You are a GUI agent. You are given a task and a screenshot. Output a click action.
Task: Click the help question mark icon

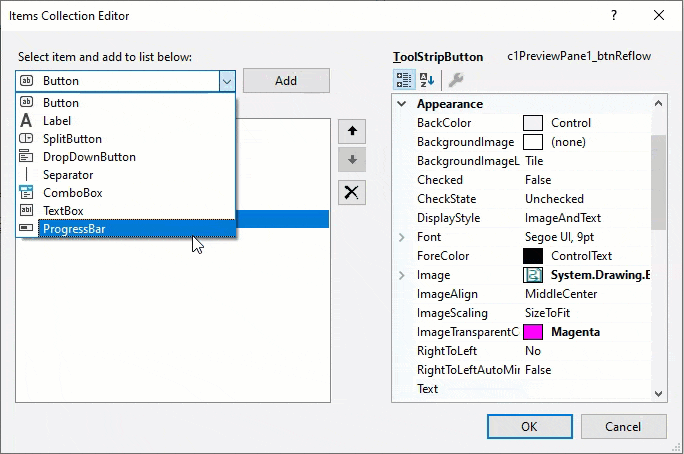pos(612,15)
